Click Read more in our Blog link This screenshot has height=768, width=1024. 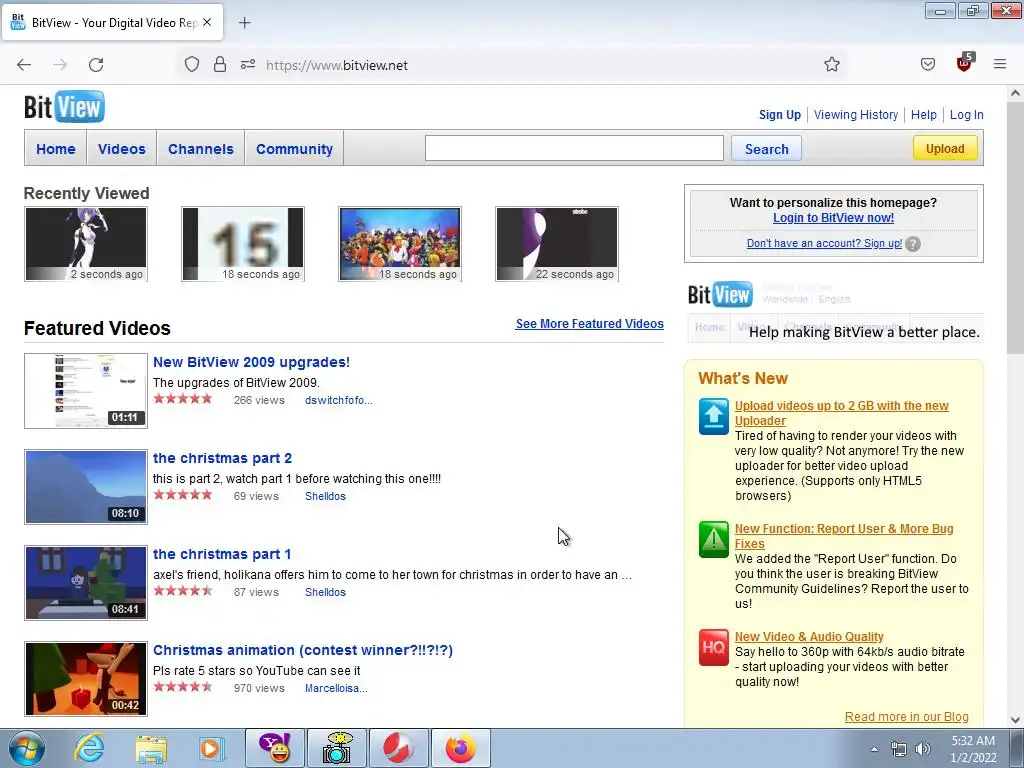coord(906,717)
